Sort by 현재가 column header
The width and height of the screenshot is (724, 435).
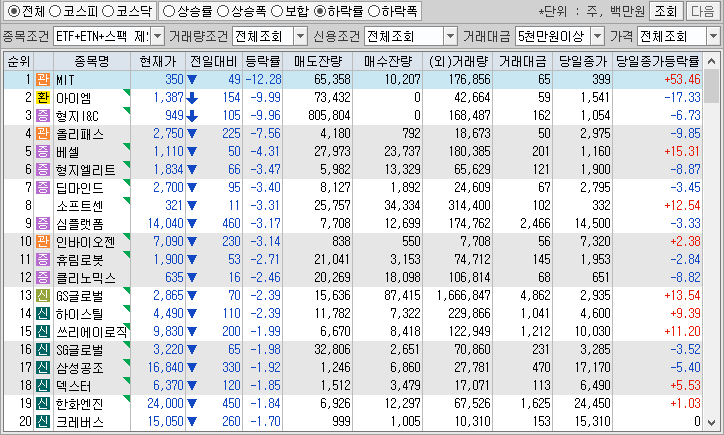tap(158, 61)
